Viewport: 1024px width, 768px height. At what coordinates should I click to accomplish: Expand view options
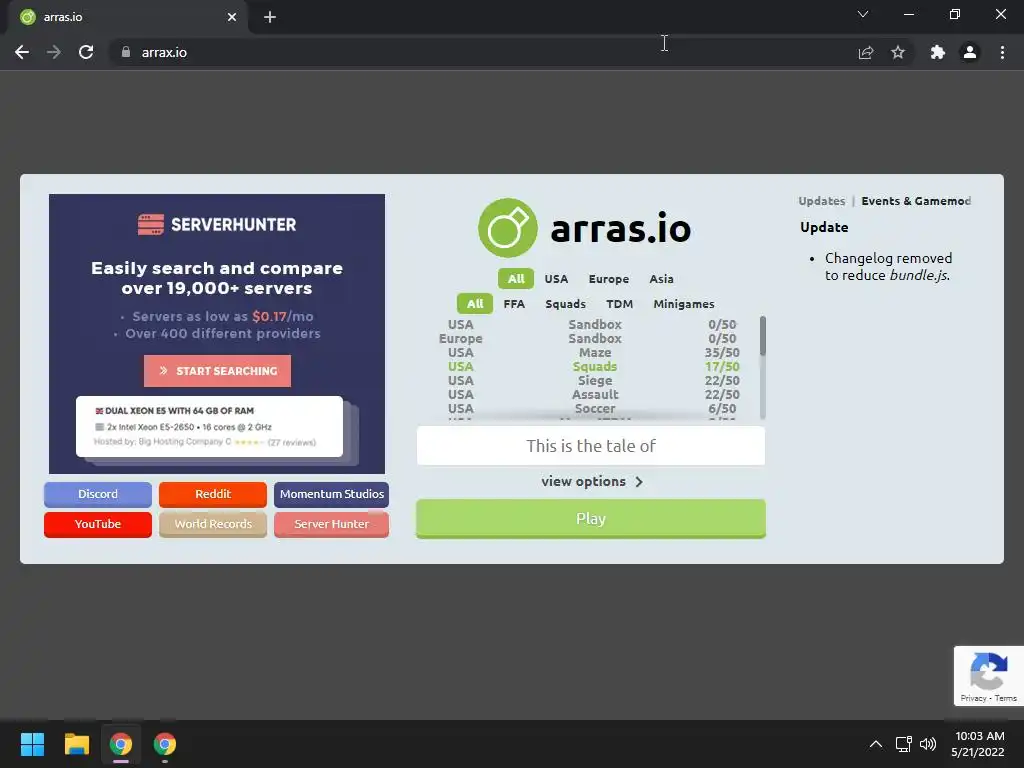tap(592, 481)
